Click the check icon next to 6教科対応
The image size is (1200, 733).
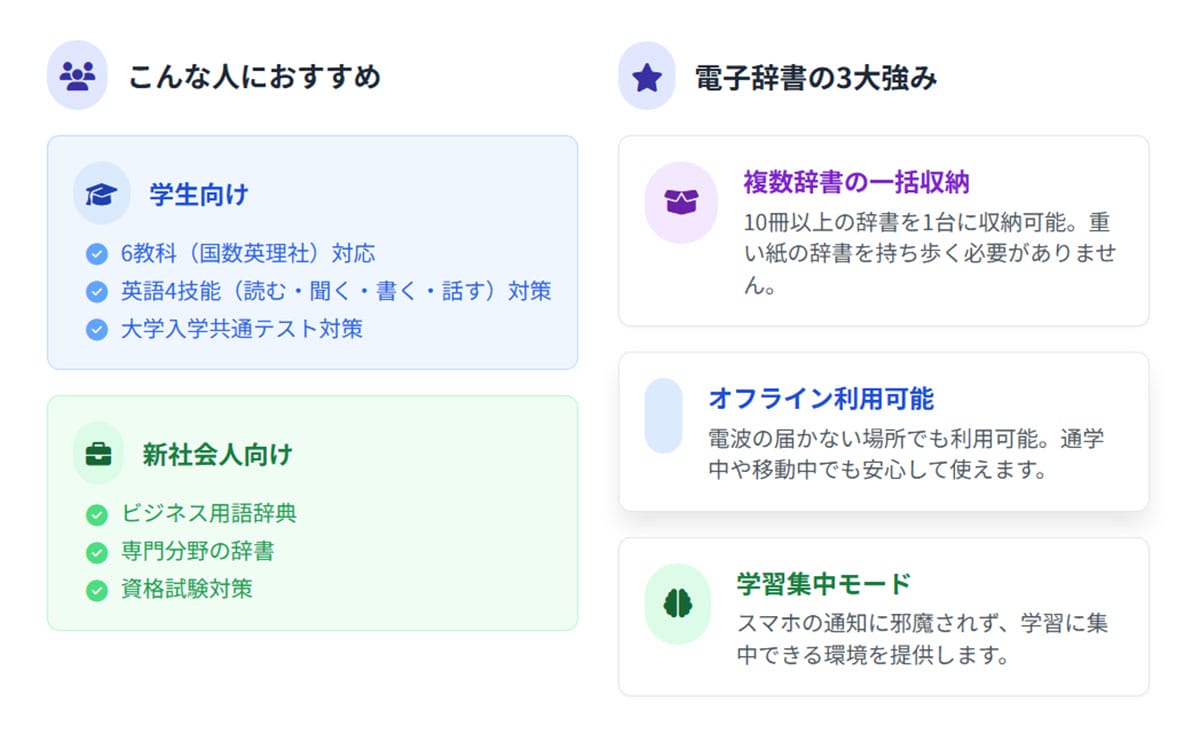click(97, 254)
